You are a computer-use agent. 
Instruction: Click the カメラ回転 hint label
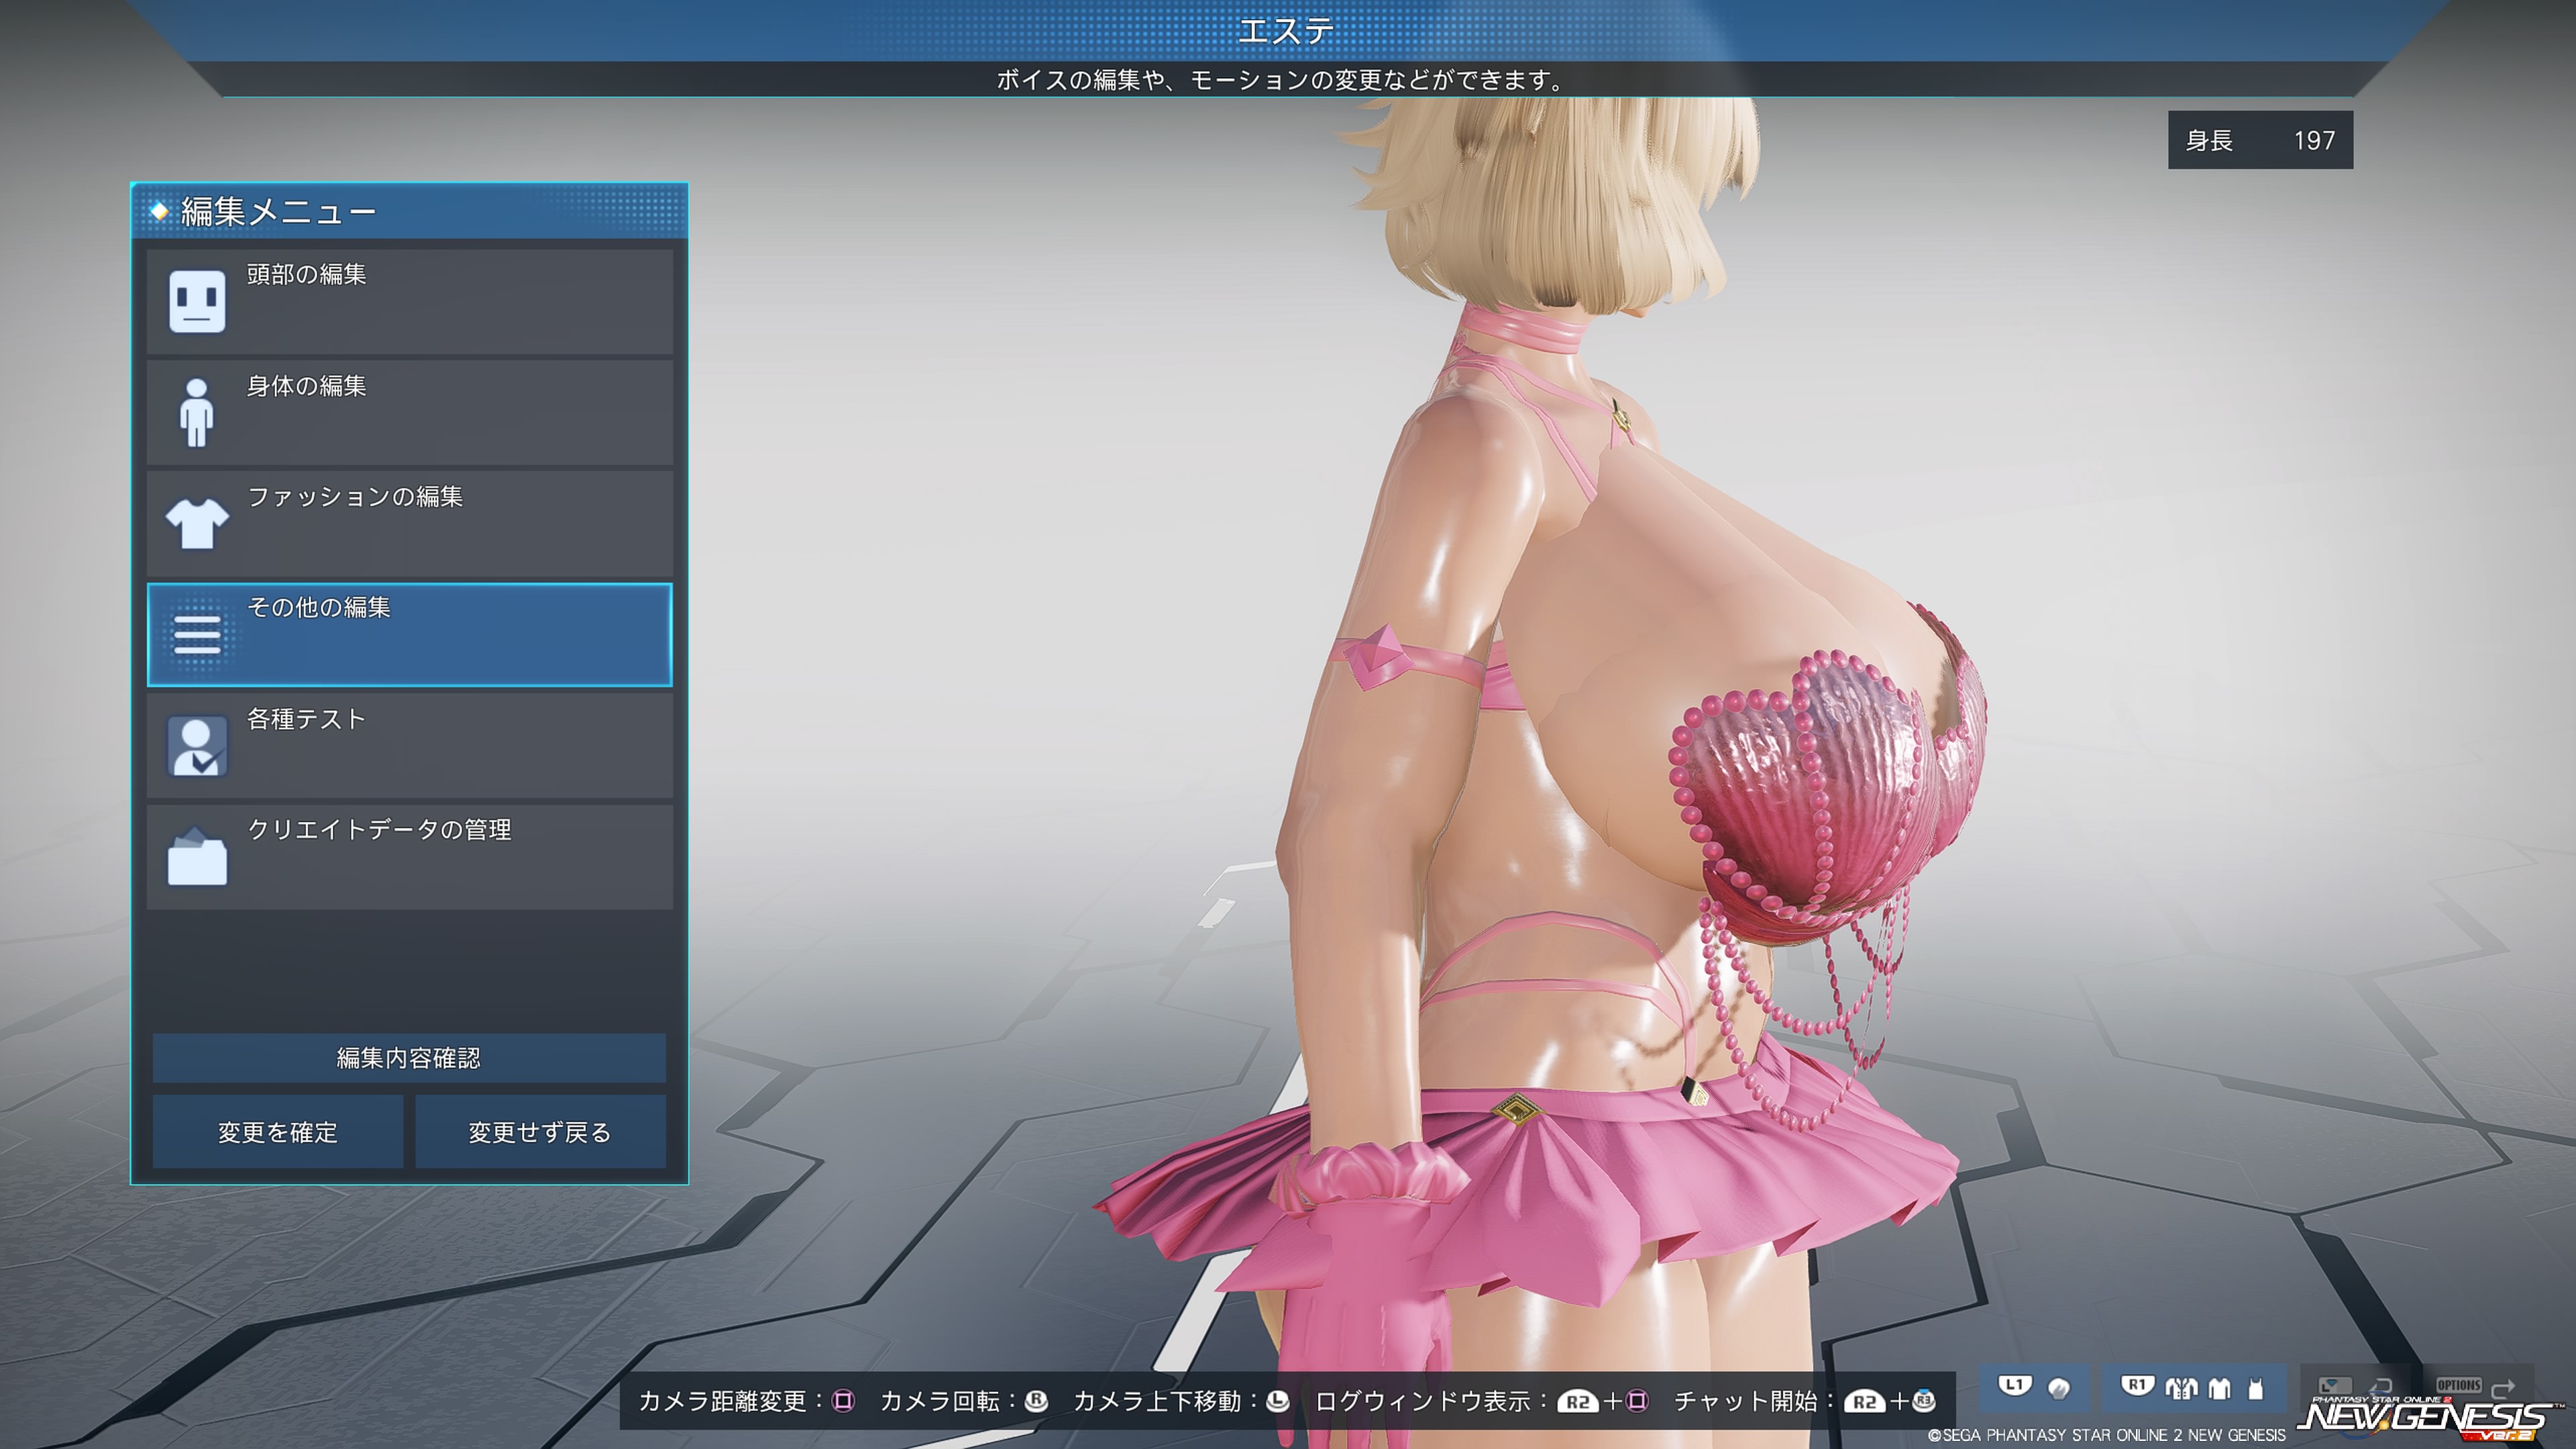pos(939,1401)
